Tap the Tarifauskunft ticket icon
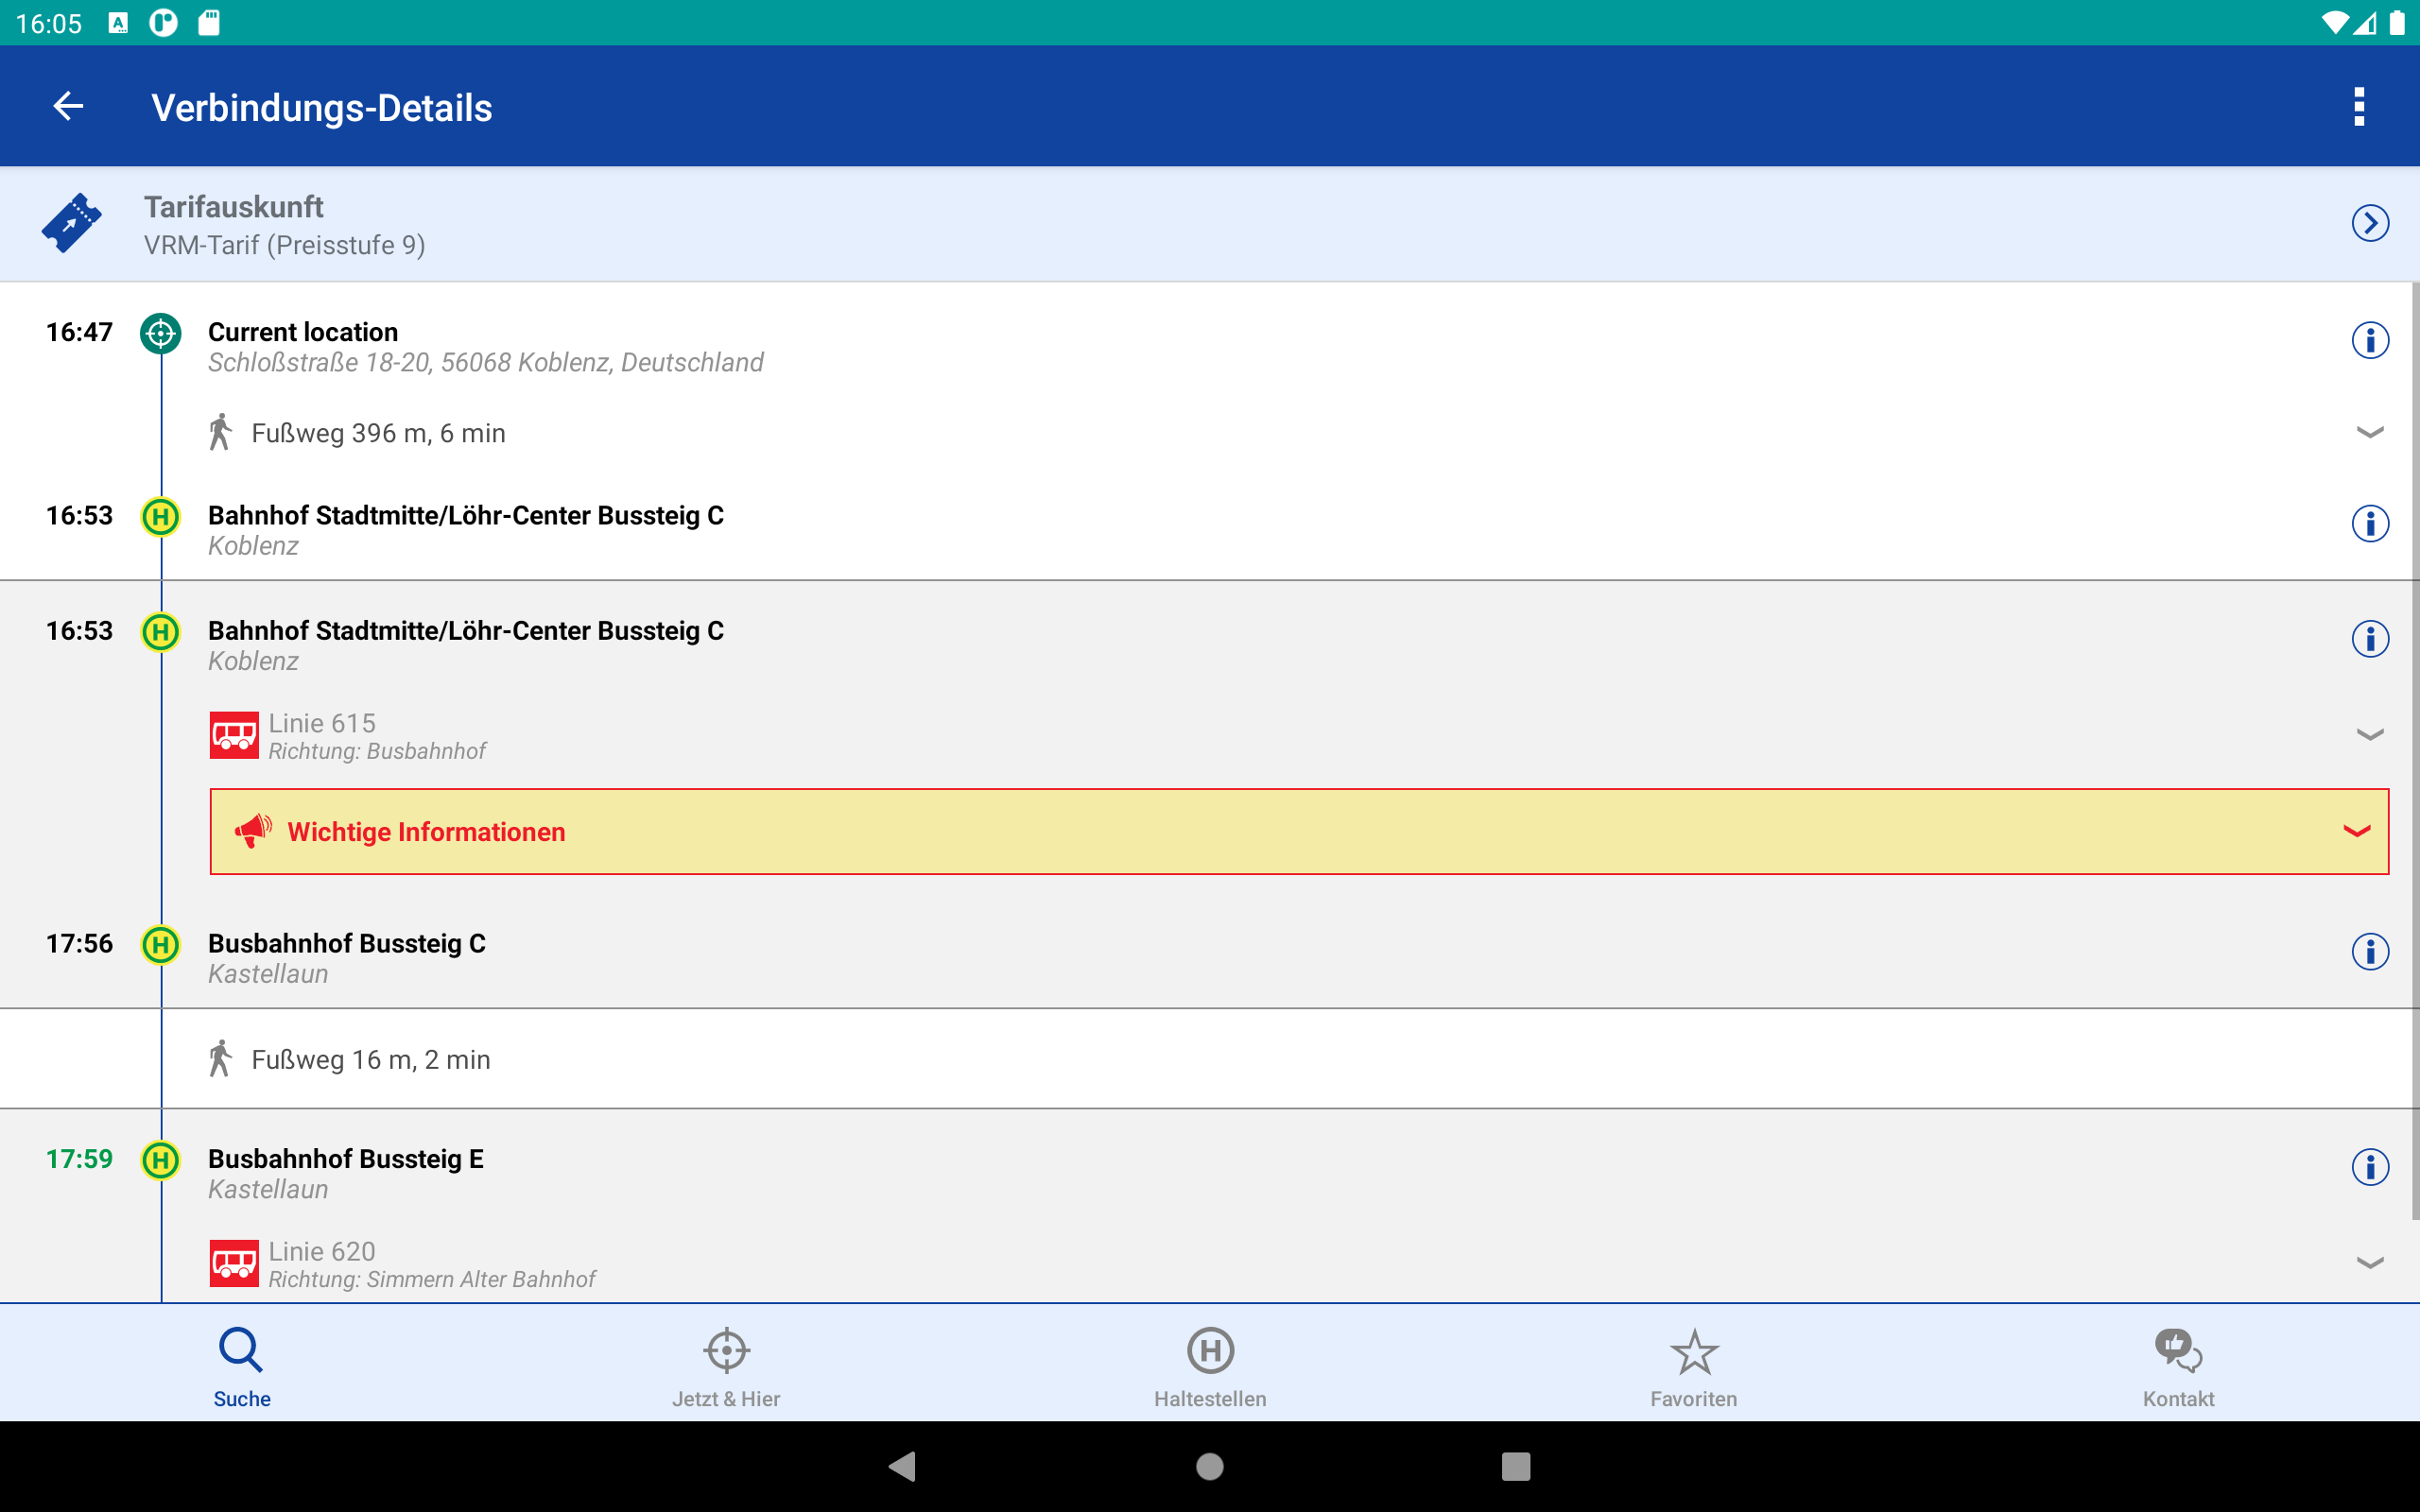This screenshot has height=1512, width=2420. pyautogui.click(x=71, y=223)
